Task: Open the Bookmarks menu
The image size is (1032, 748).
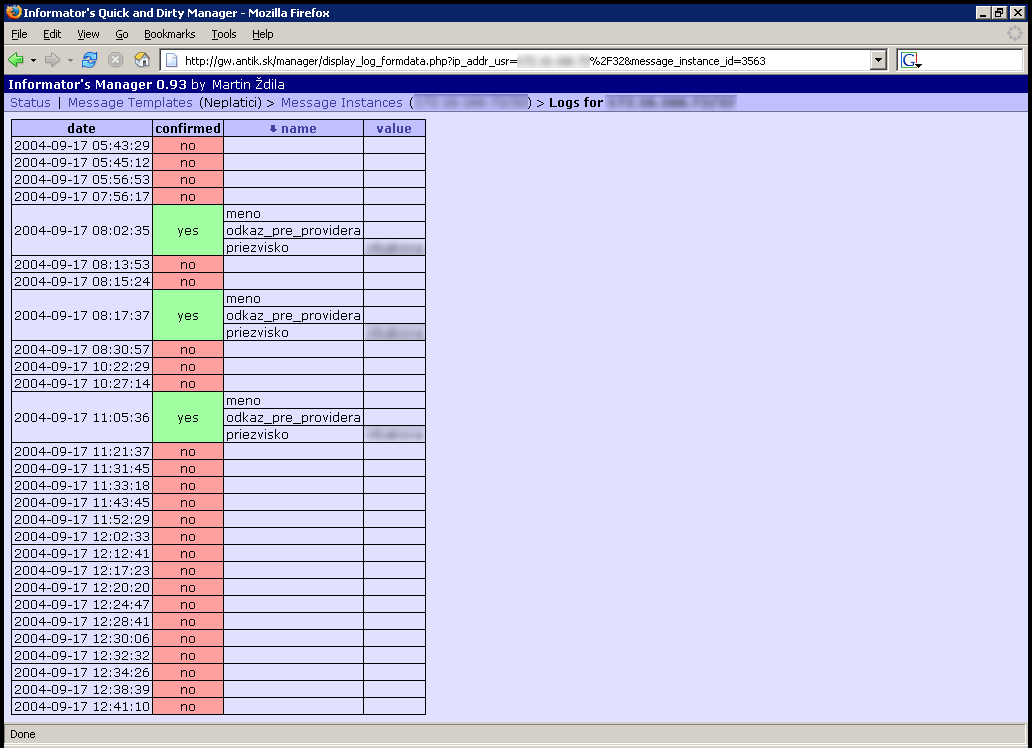Action: 169,34
